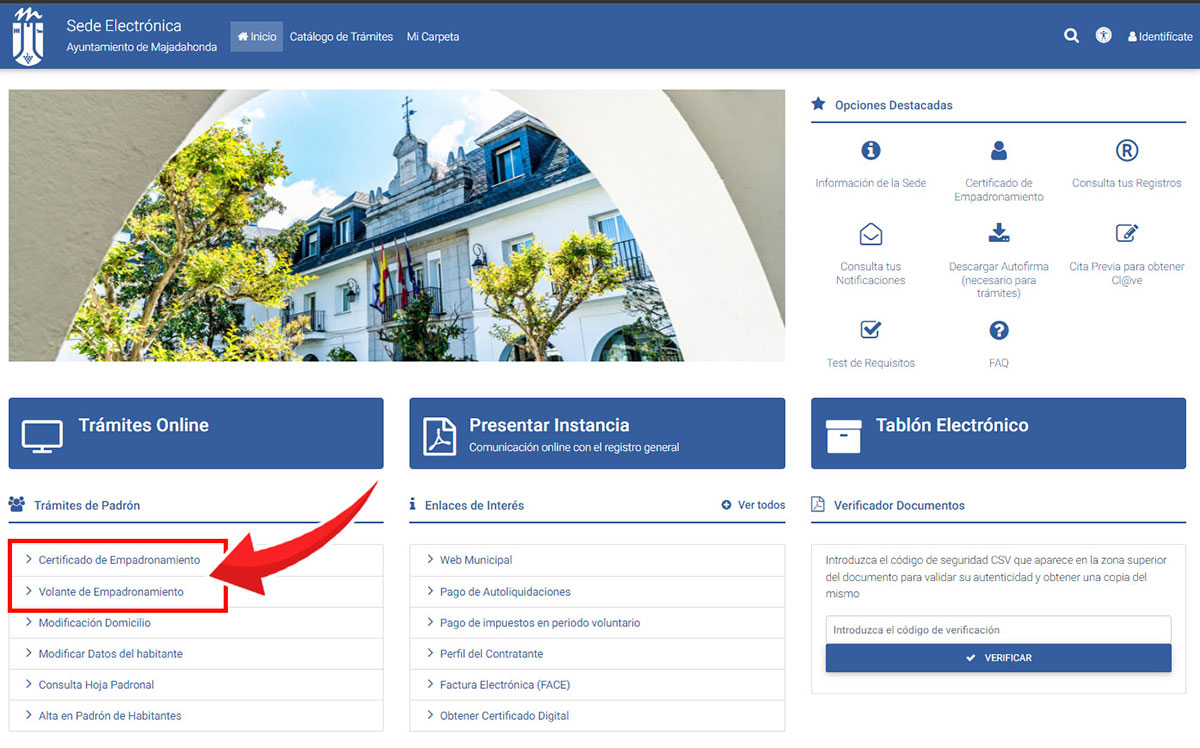Open Pago de Autoliquidaciones link
The image size is (1200, 748).
505,592
